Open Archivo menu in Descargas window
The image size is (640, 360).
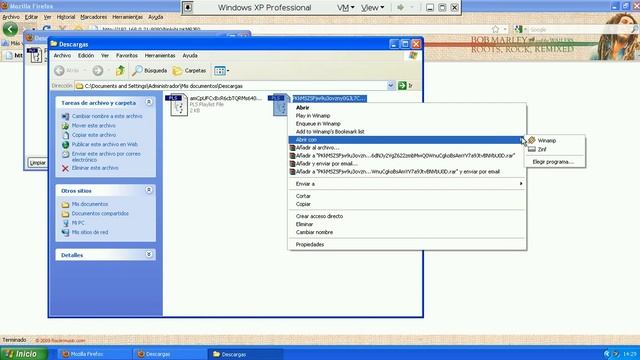coord(62,56)
